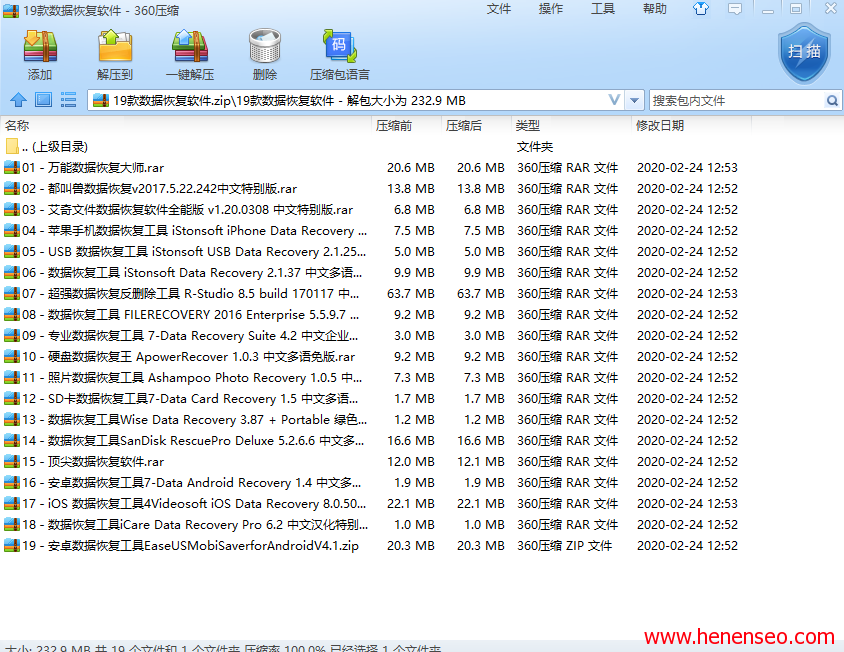Image resolution: width=844 pixels, height=652 pixels.
Task: Select file 17 - 4Videosoft iOS Data Recovery
Action: [194, 503]
